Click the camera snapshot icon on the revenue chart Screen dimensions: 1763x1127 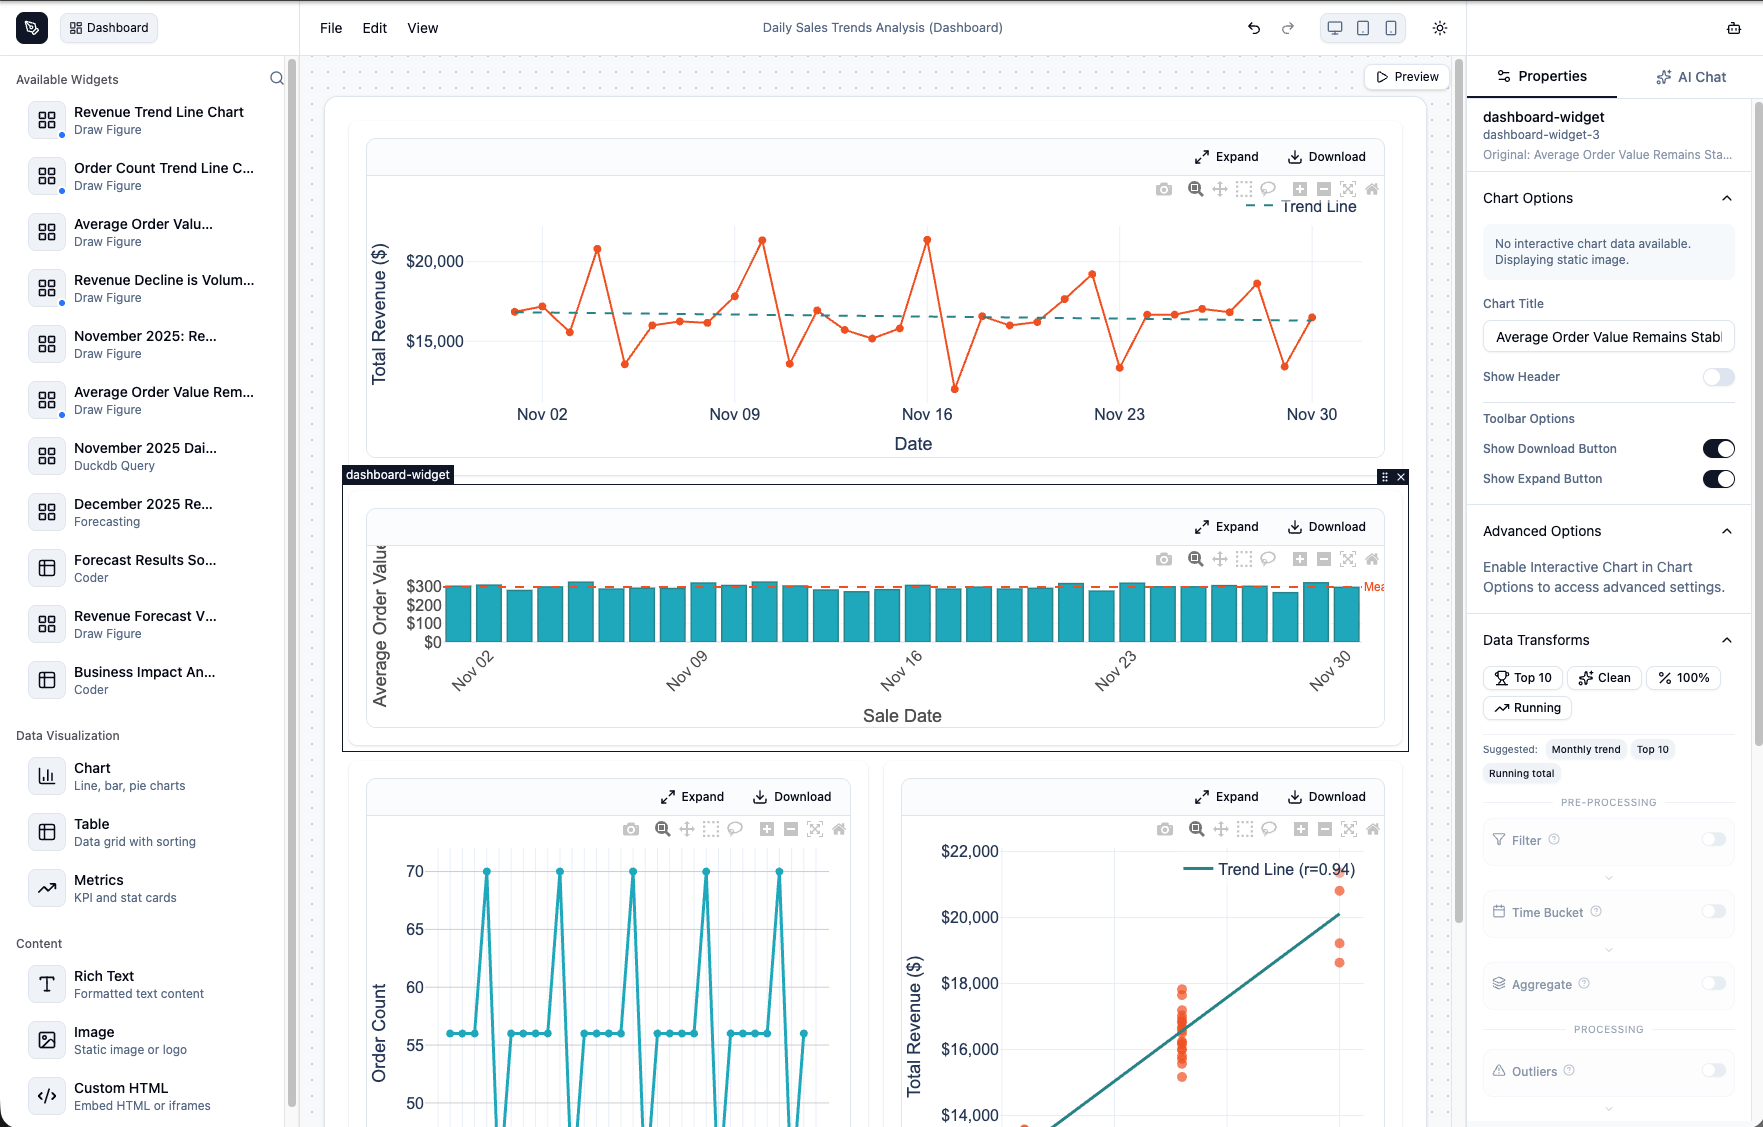1163,189
